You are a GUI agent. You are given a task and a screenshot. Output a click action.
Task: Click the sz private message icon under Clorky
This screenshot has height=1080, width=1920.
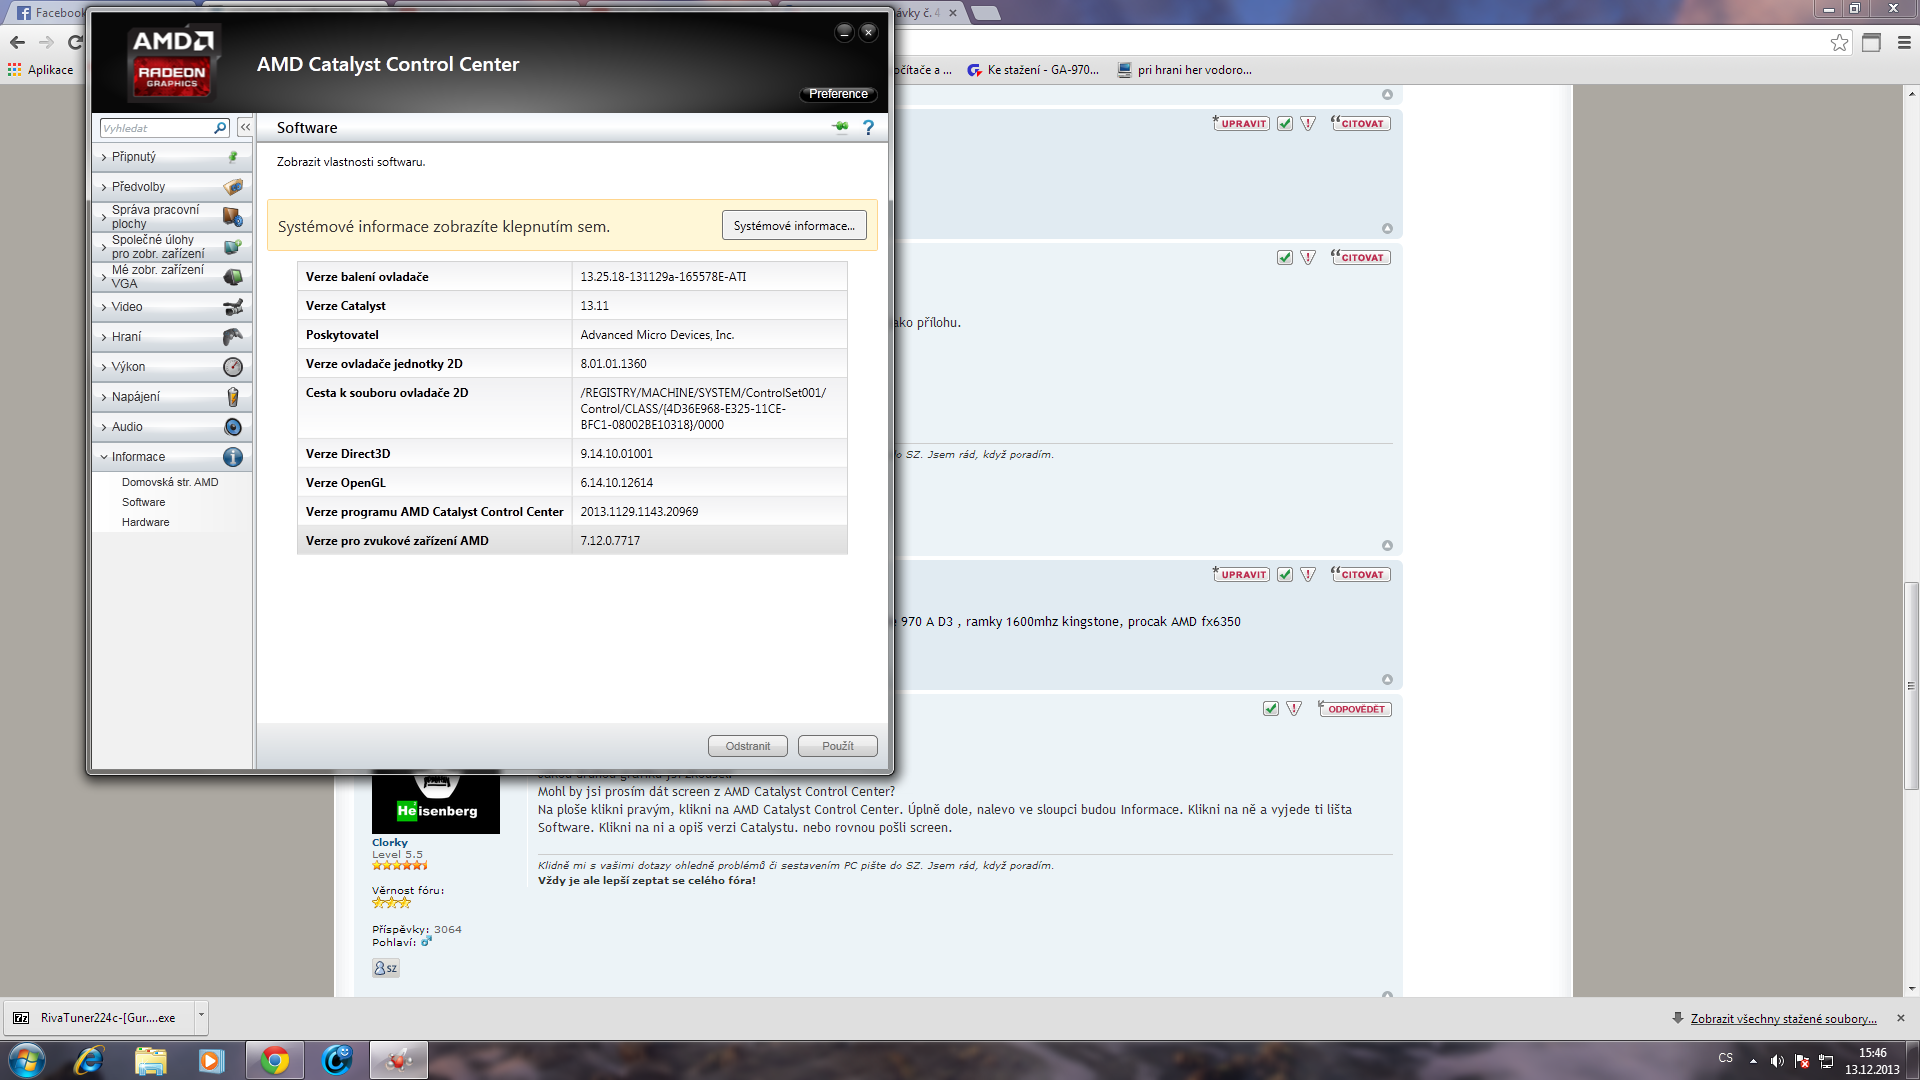point(385,968)
